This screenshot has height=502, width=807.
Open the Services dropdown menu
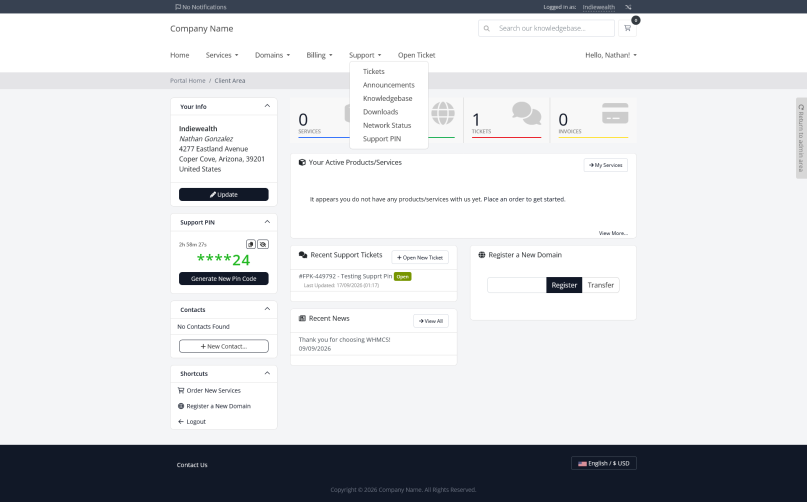click(222, 55)
